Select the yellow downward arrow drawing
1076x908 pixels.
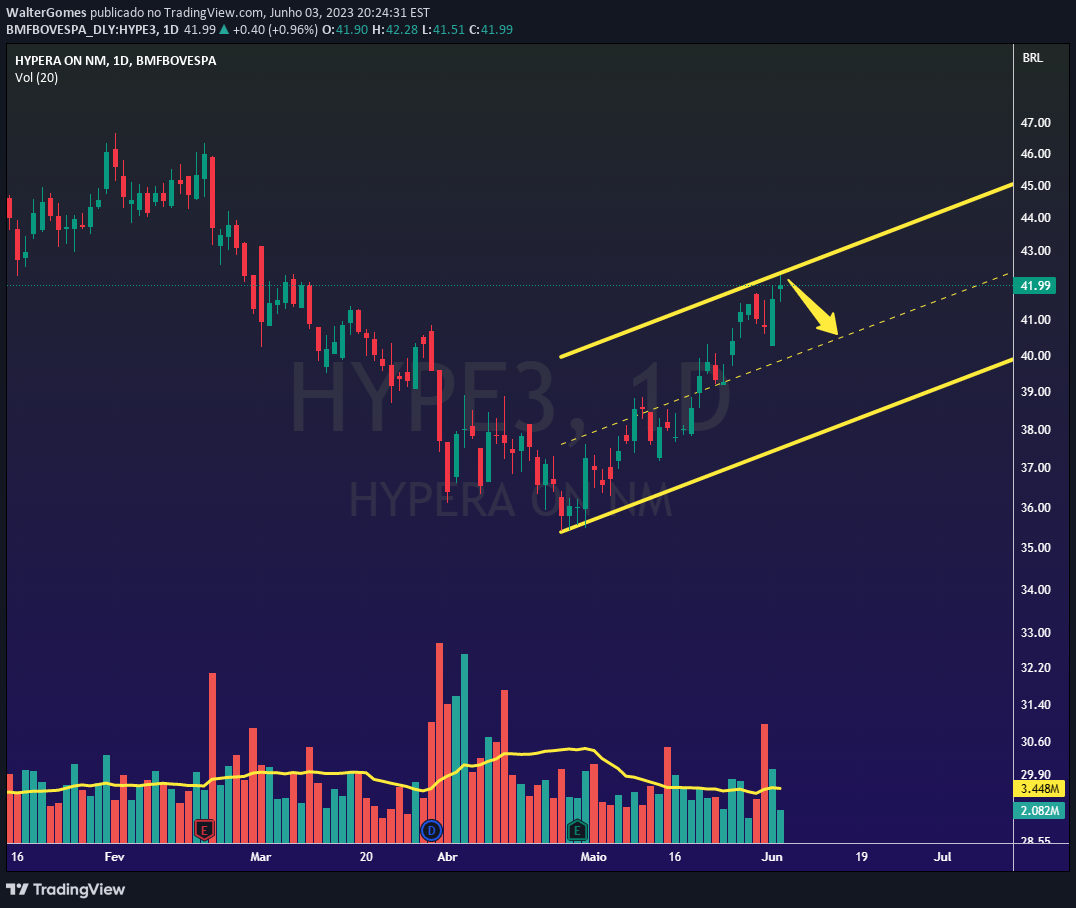(x=812, y=307)
